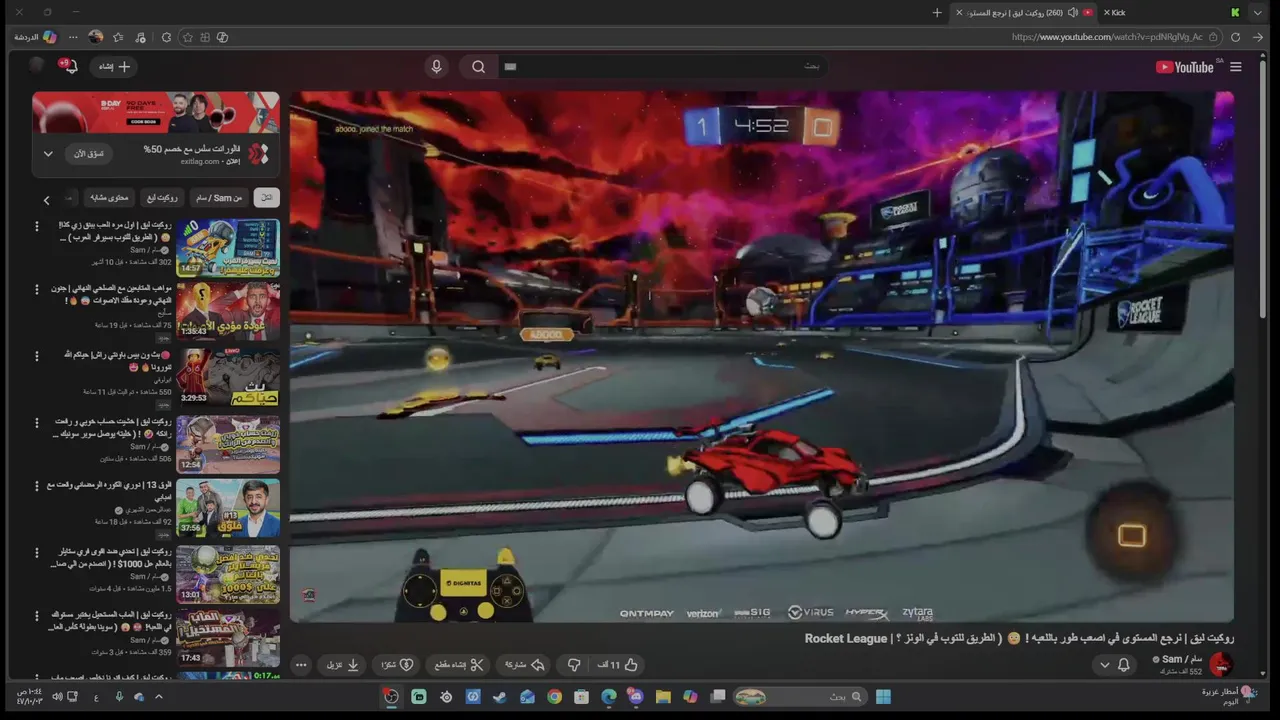
Task: Create a clip (إنشاء مقطع)
Action: [x=460, y=665]
